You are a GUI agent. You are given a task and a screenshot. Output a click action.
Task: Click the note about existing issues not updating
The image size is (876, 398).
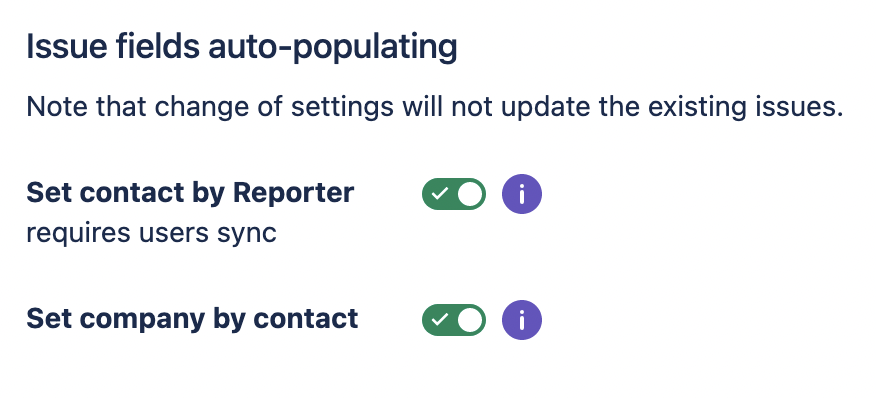coord(435,107)
